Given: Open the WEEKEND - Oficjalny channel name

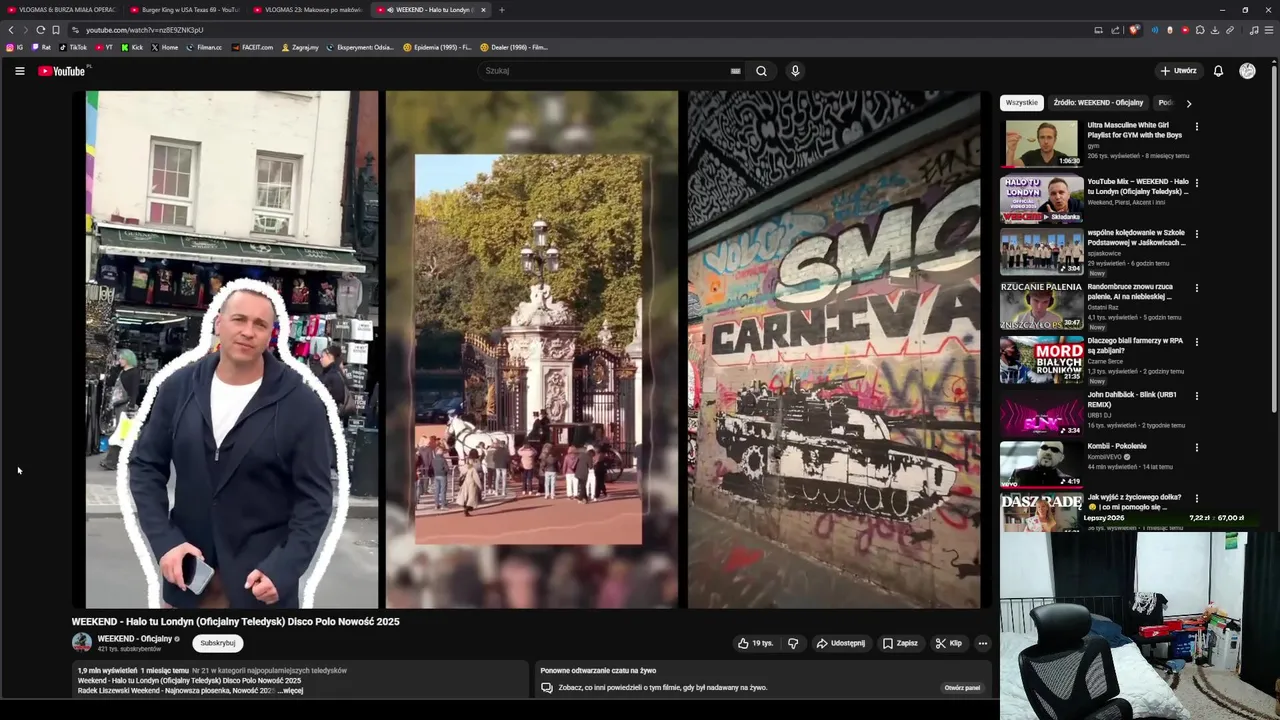Looking at the screenshot, I should (x=135, y=639).
